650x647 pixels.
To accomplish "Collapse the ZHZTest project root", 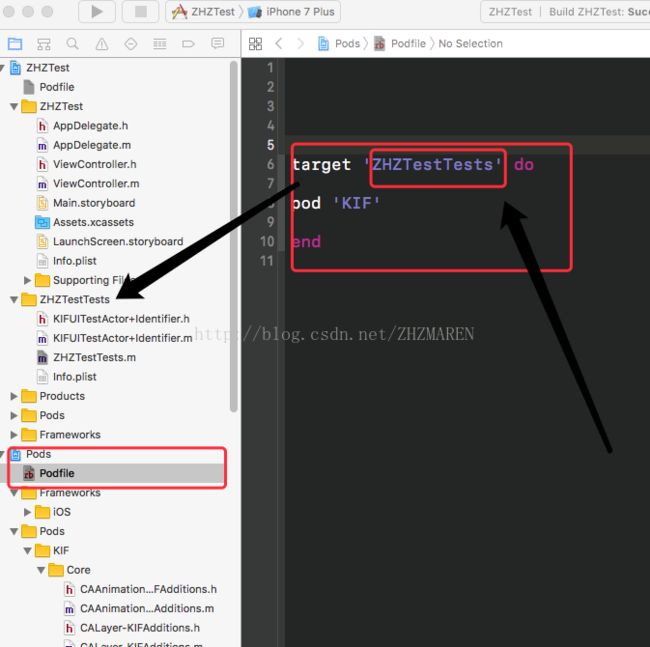I will click(x=2, y=68).
